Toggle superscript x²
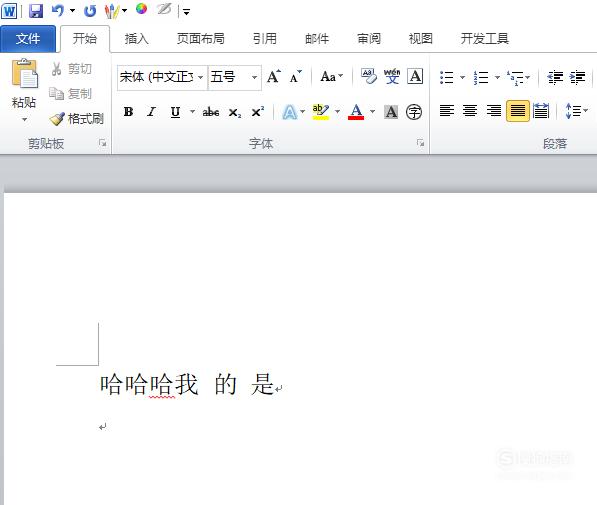The height and width of the screenshot is (505, 597). click(x=258, y=112)
